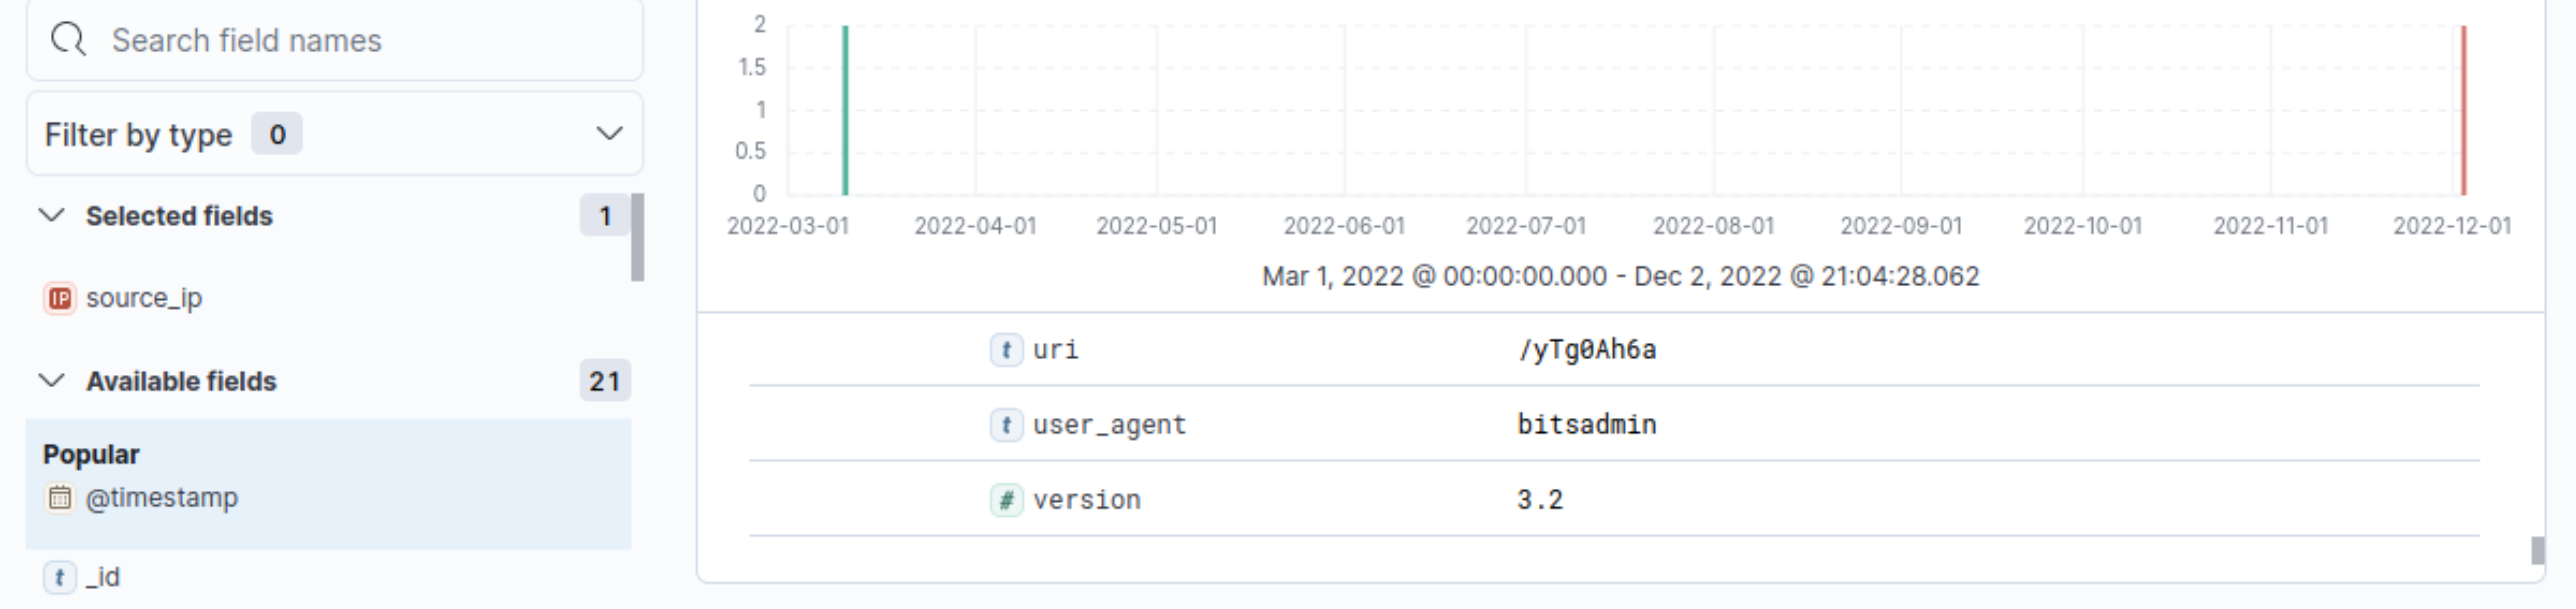2576x609 pixels.
Task: Click the calendar icon next to @timestamp
Action: pyautogui.click(x=60, y=497)
